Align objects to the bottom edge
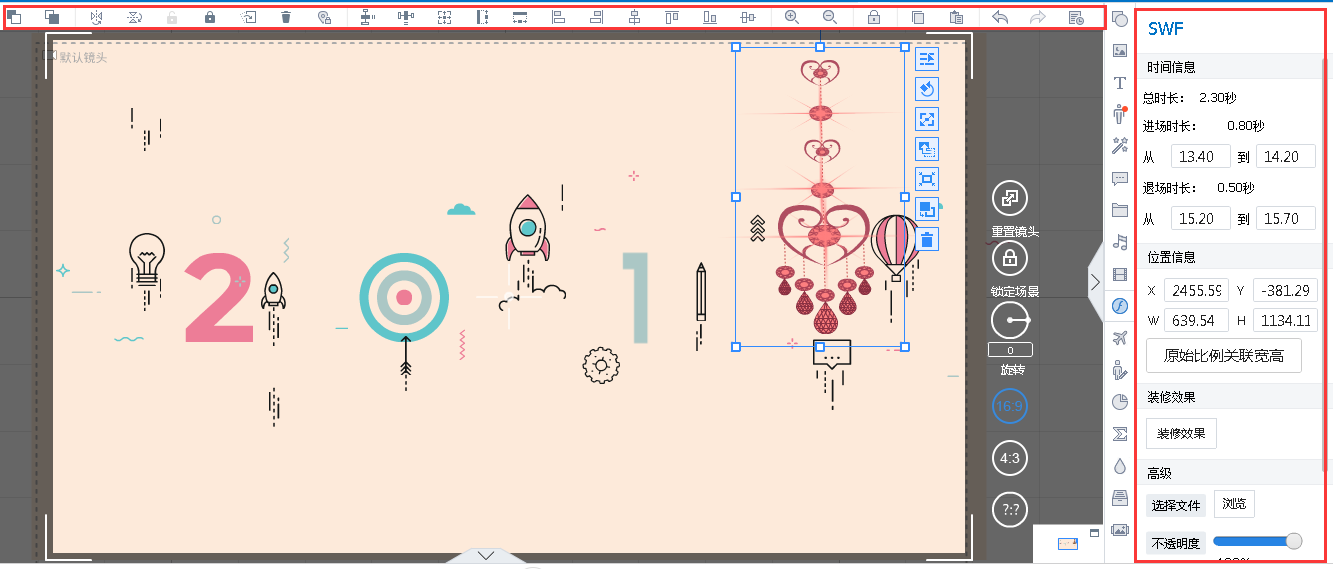 tap(710, 17)
